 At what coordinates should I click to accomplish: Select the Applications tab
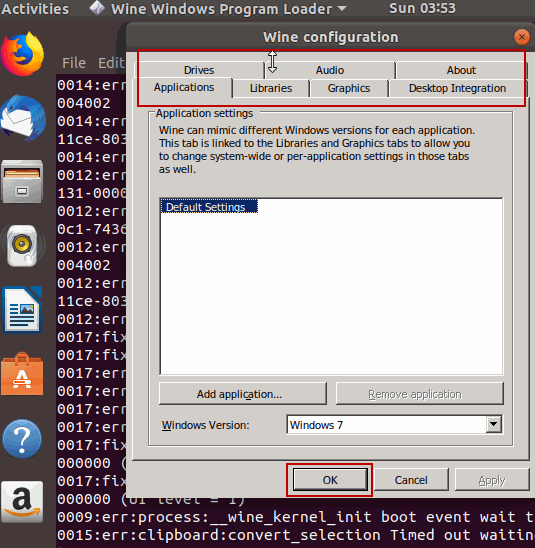184,87
